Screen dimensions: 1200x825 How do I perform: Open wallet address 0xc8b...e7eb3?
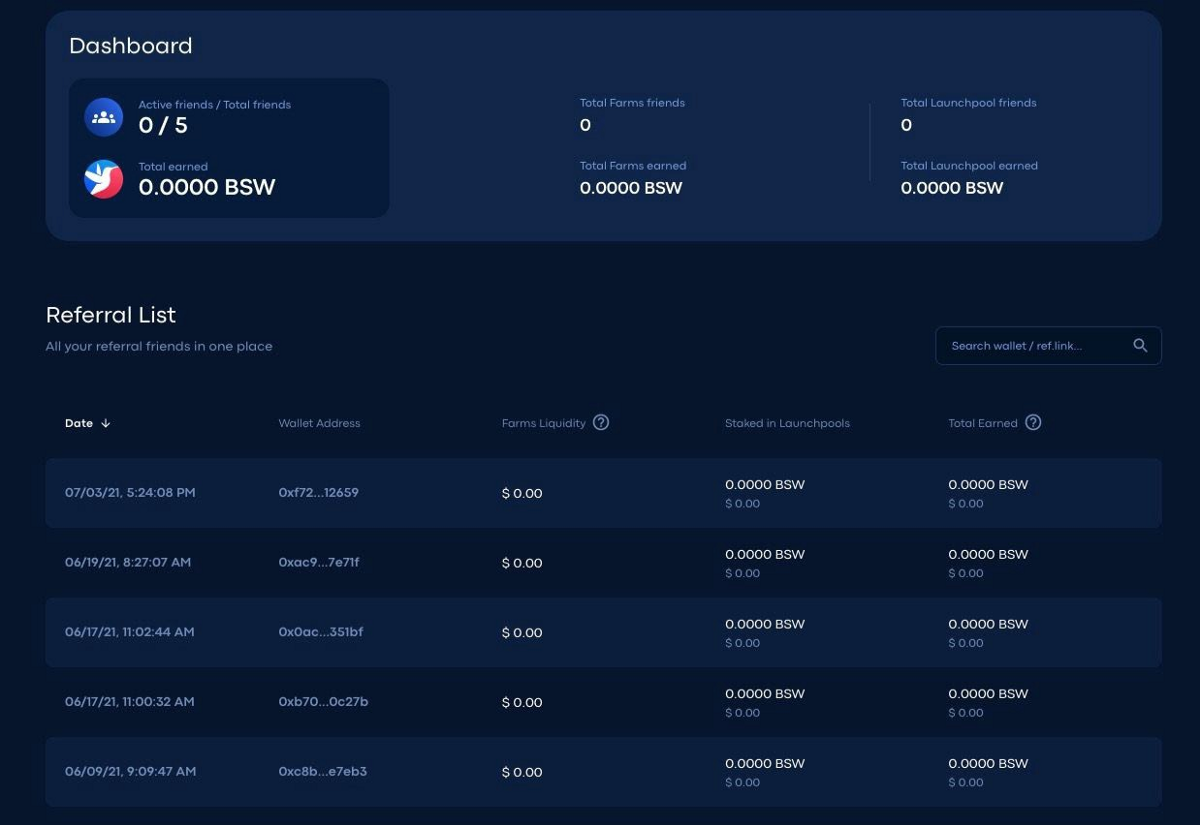coord(322,772)
